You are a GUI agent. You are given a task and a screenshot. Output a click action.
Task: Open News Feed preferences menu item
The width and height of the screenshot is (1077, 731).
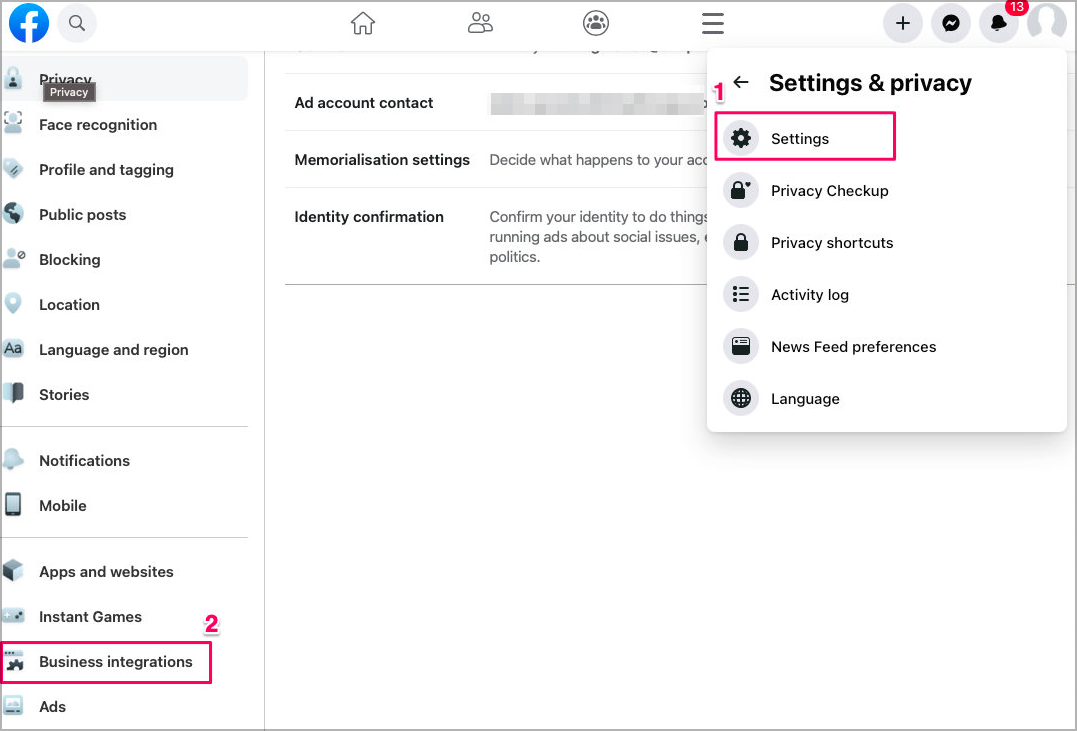tap(886, 346)
